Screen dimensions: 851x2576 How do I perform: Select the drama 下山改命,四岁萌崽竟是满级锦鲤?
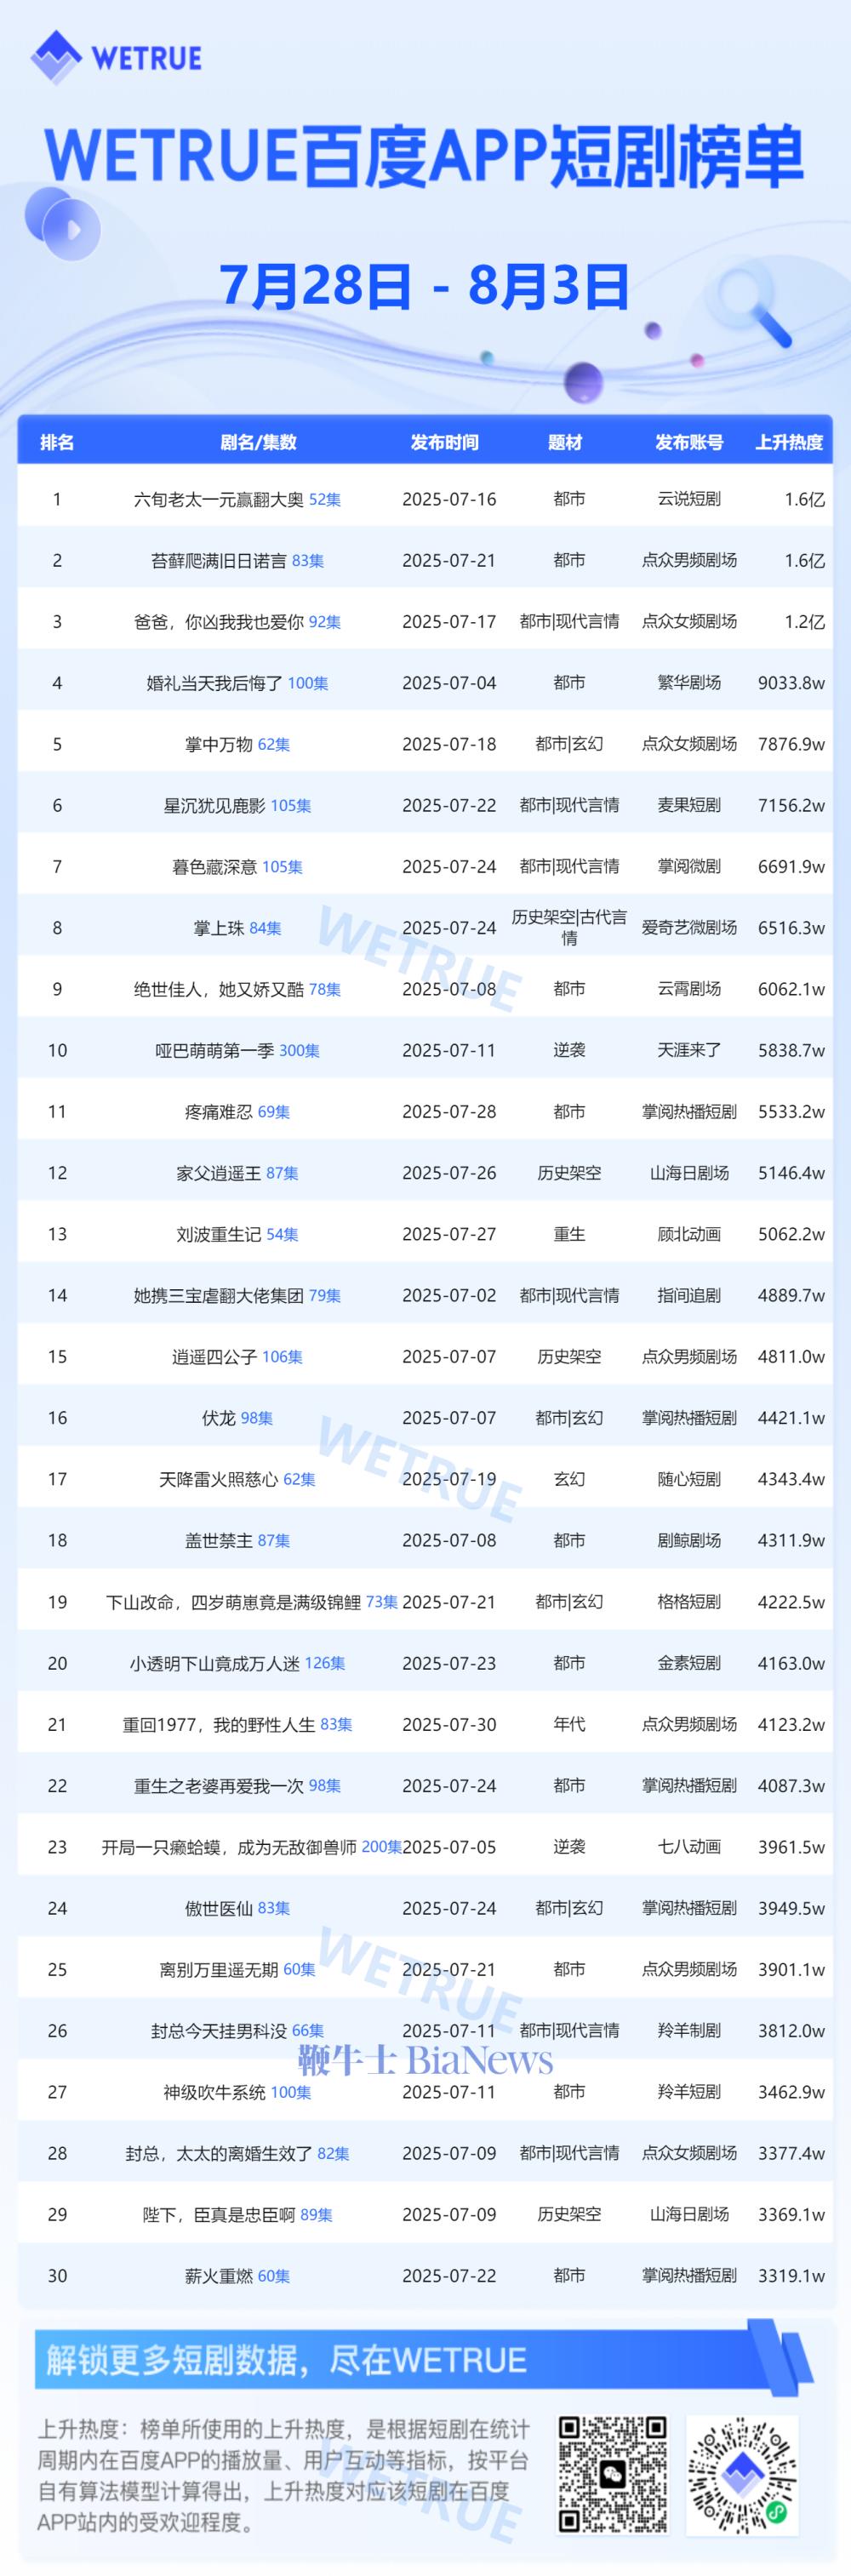click(x=234, y=1602)
